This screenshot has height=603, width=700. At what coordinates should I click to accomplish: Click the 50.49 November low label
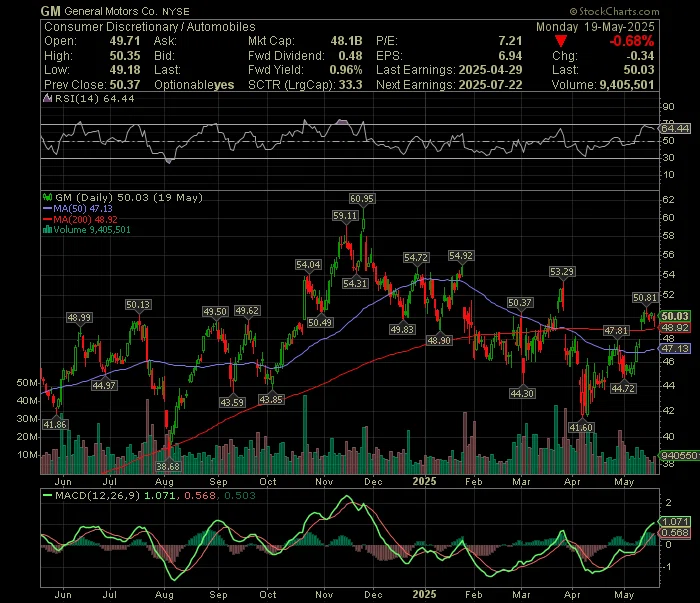tap(320, 322)
